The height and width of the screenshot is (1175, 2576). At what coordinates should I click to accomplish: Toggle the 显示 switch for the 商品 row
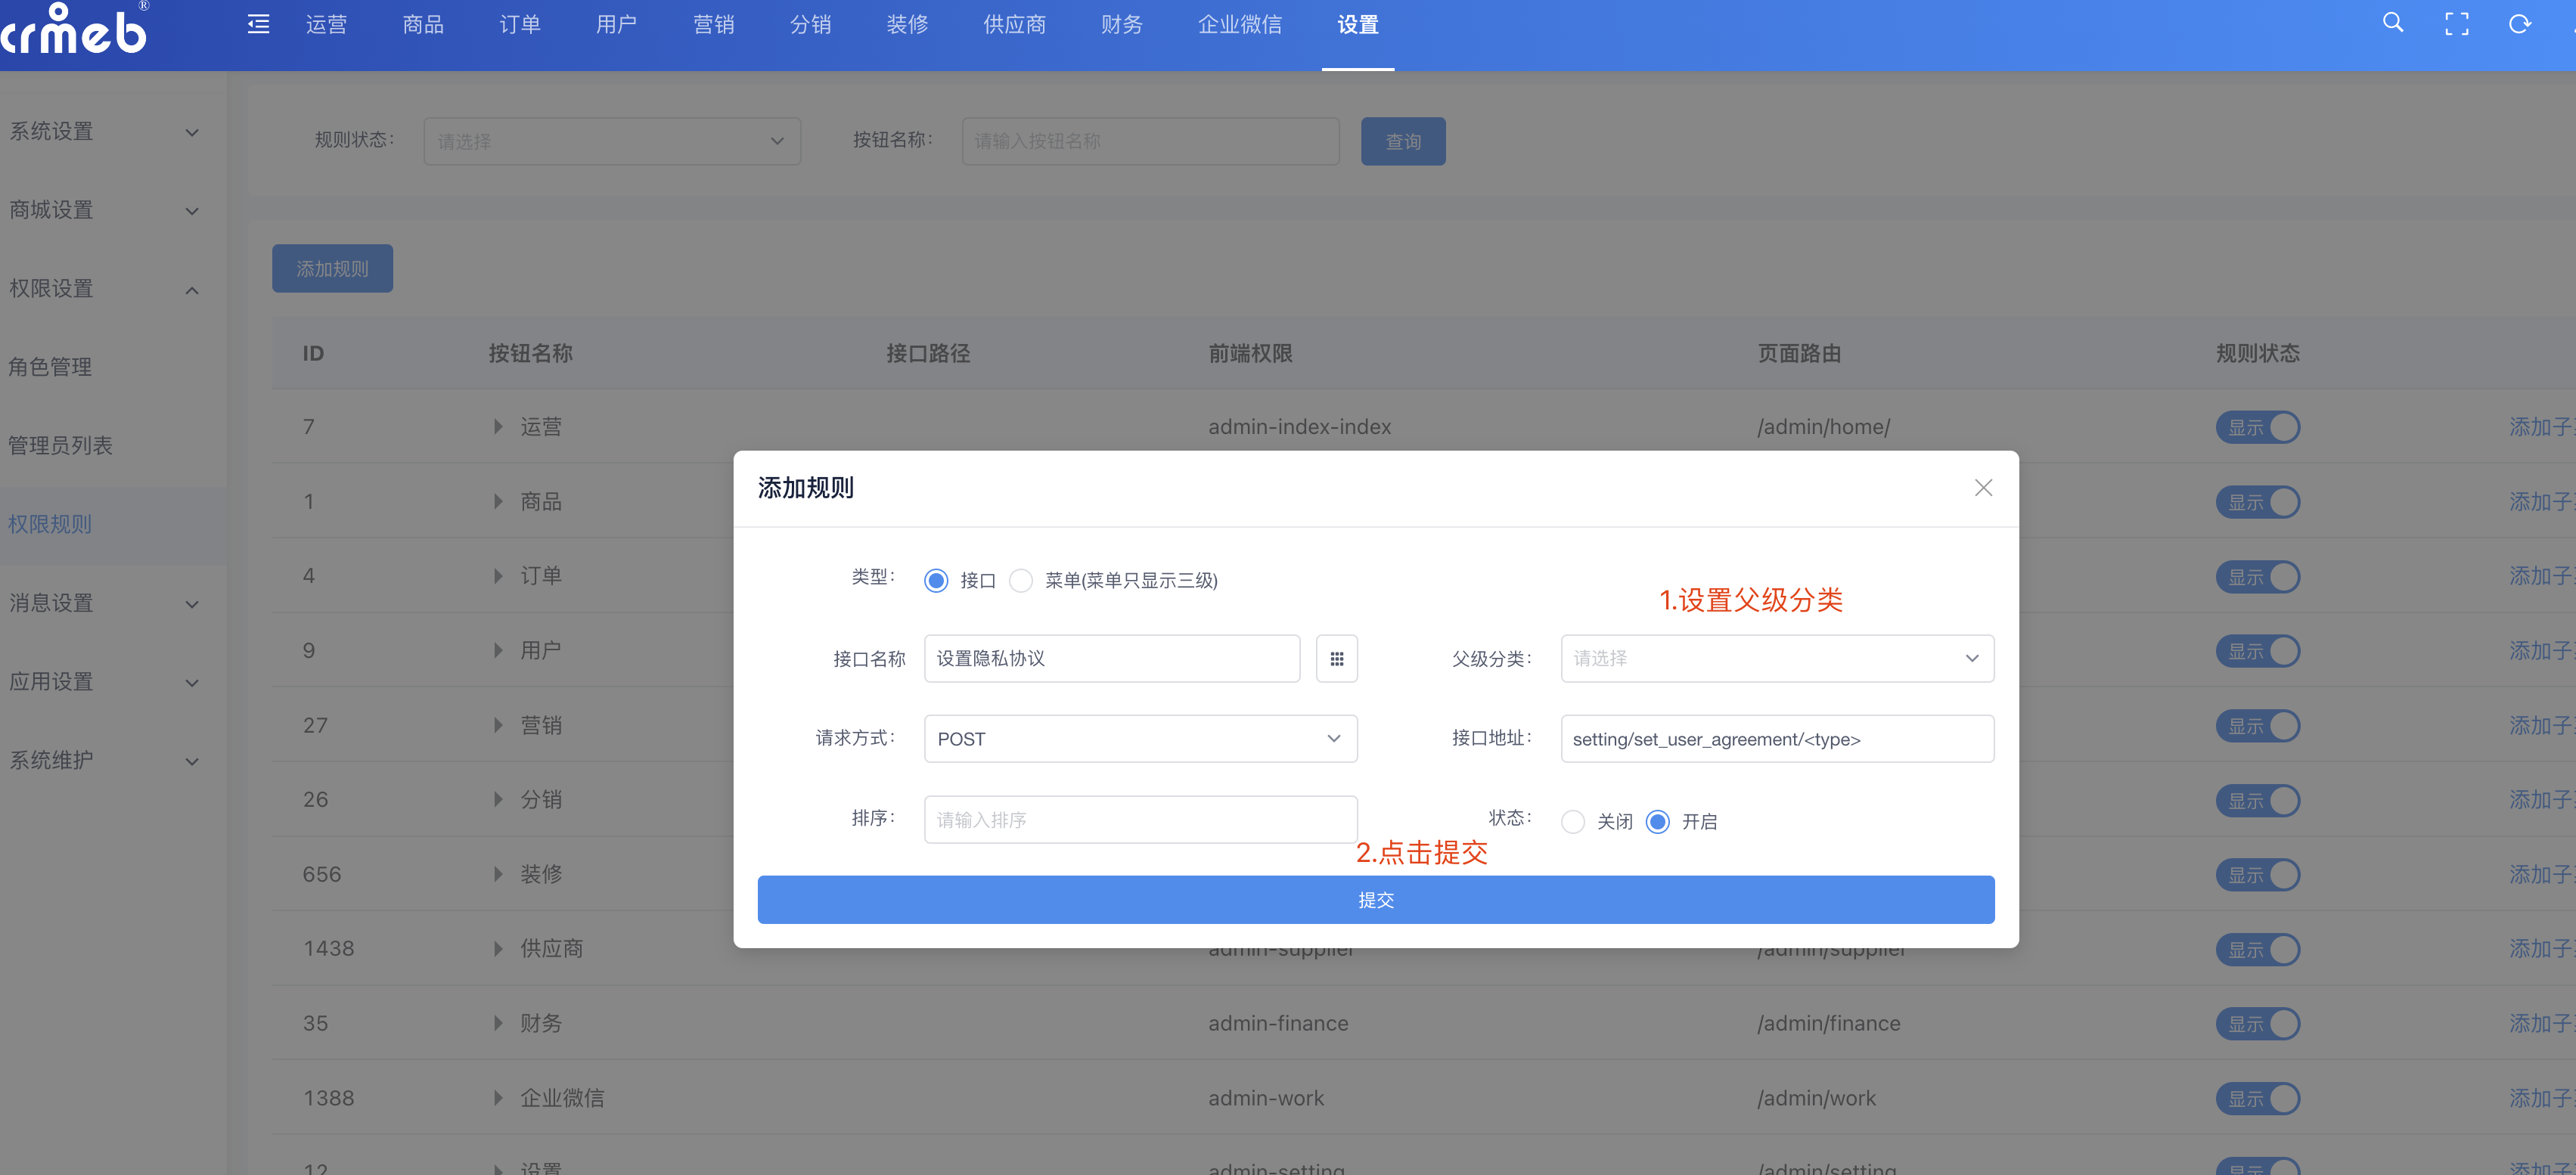pos(2257,502)
